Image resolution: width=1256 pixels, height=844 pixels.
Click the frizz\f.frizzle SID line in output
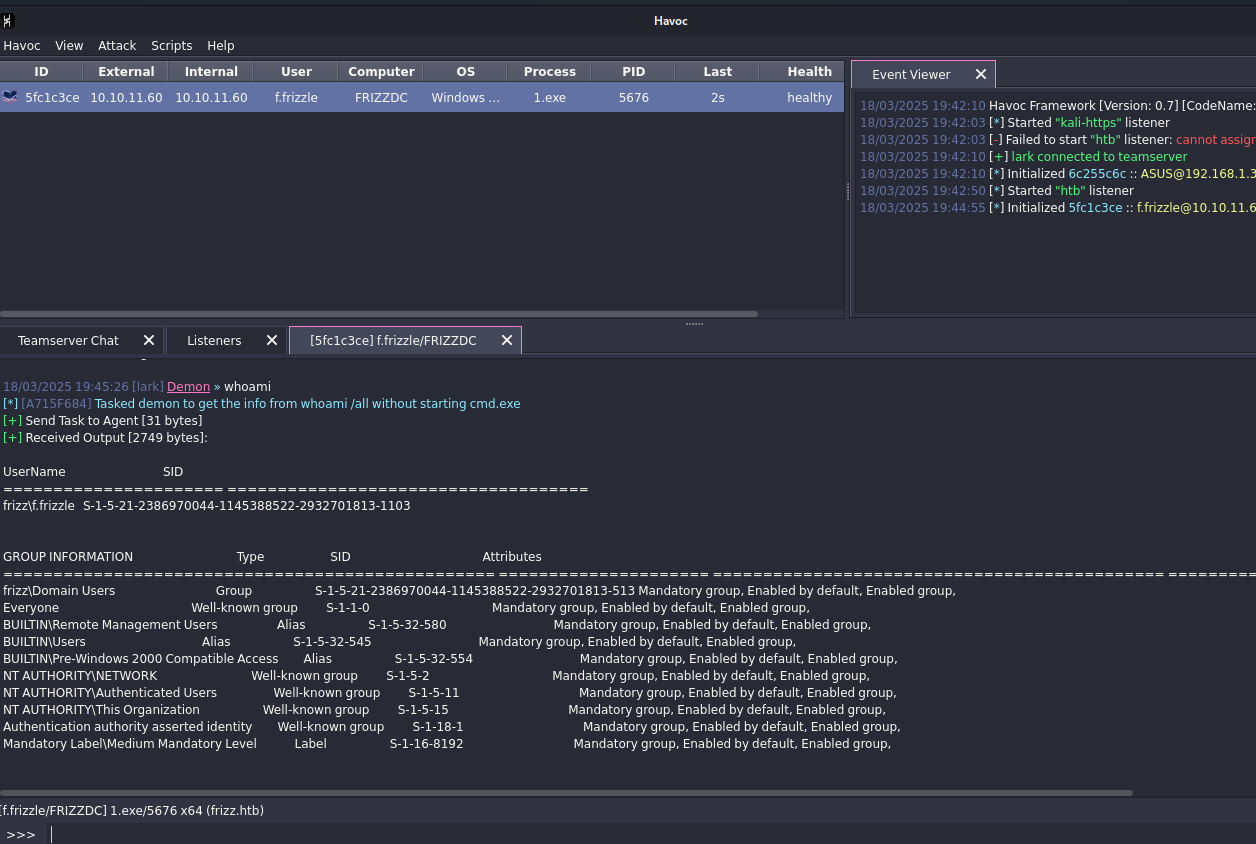206,505
